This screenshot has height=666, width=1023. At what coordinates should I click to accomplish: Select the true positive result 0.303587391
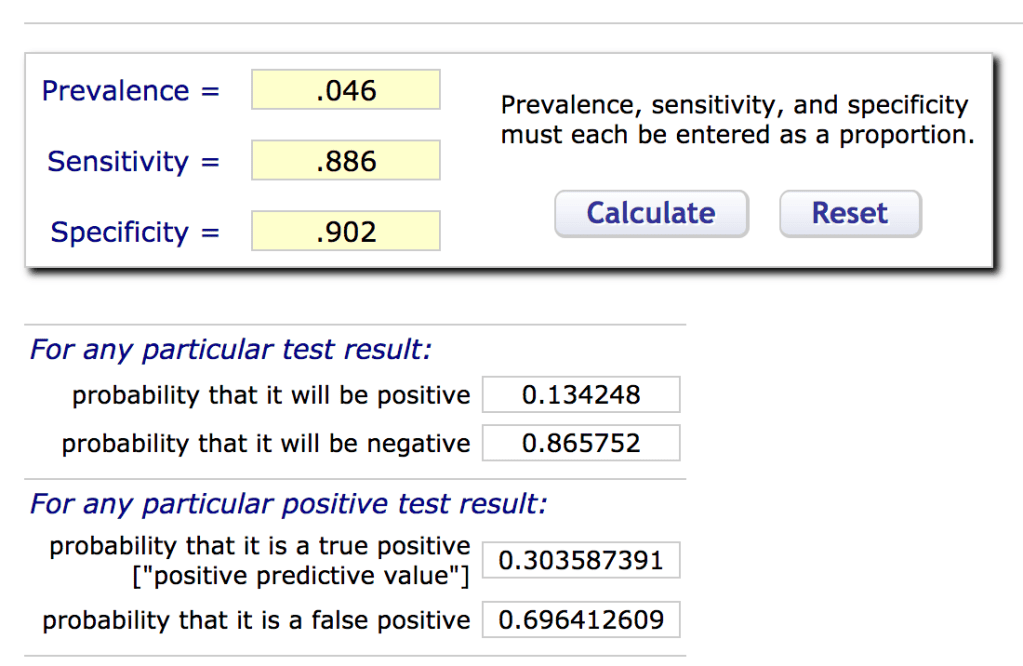(580, 560)
